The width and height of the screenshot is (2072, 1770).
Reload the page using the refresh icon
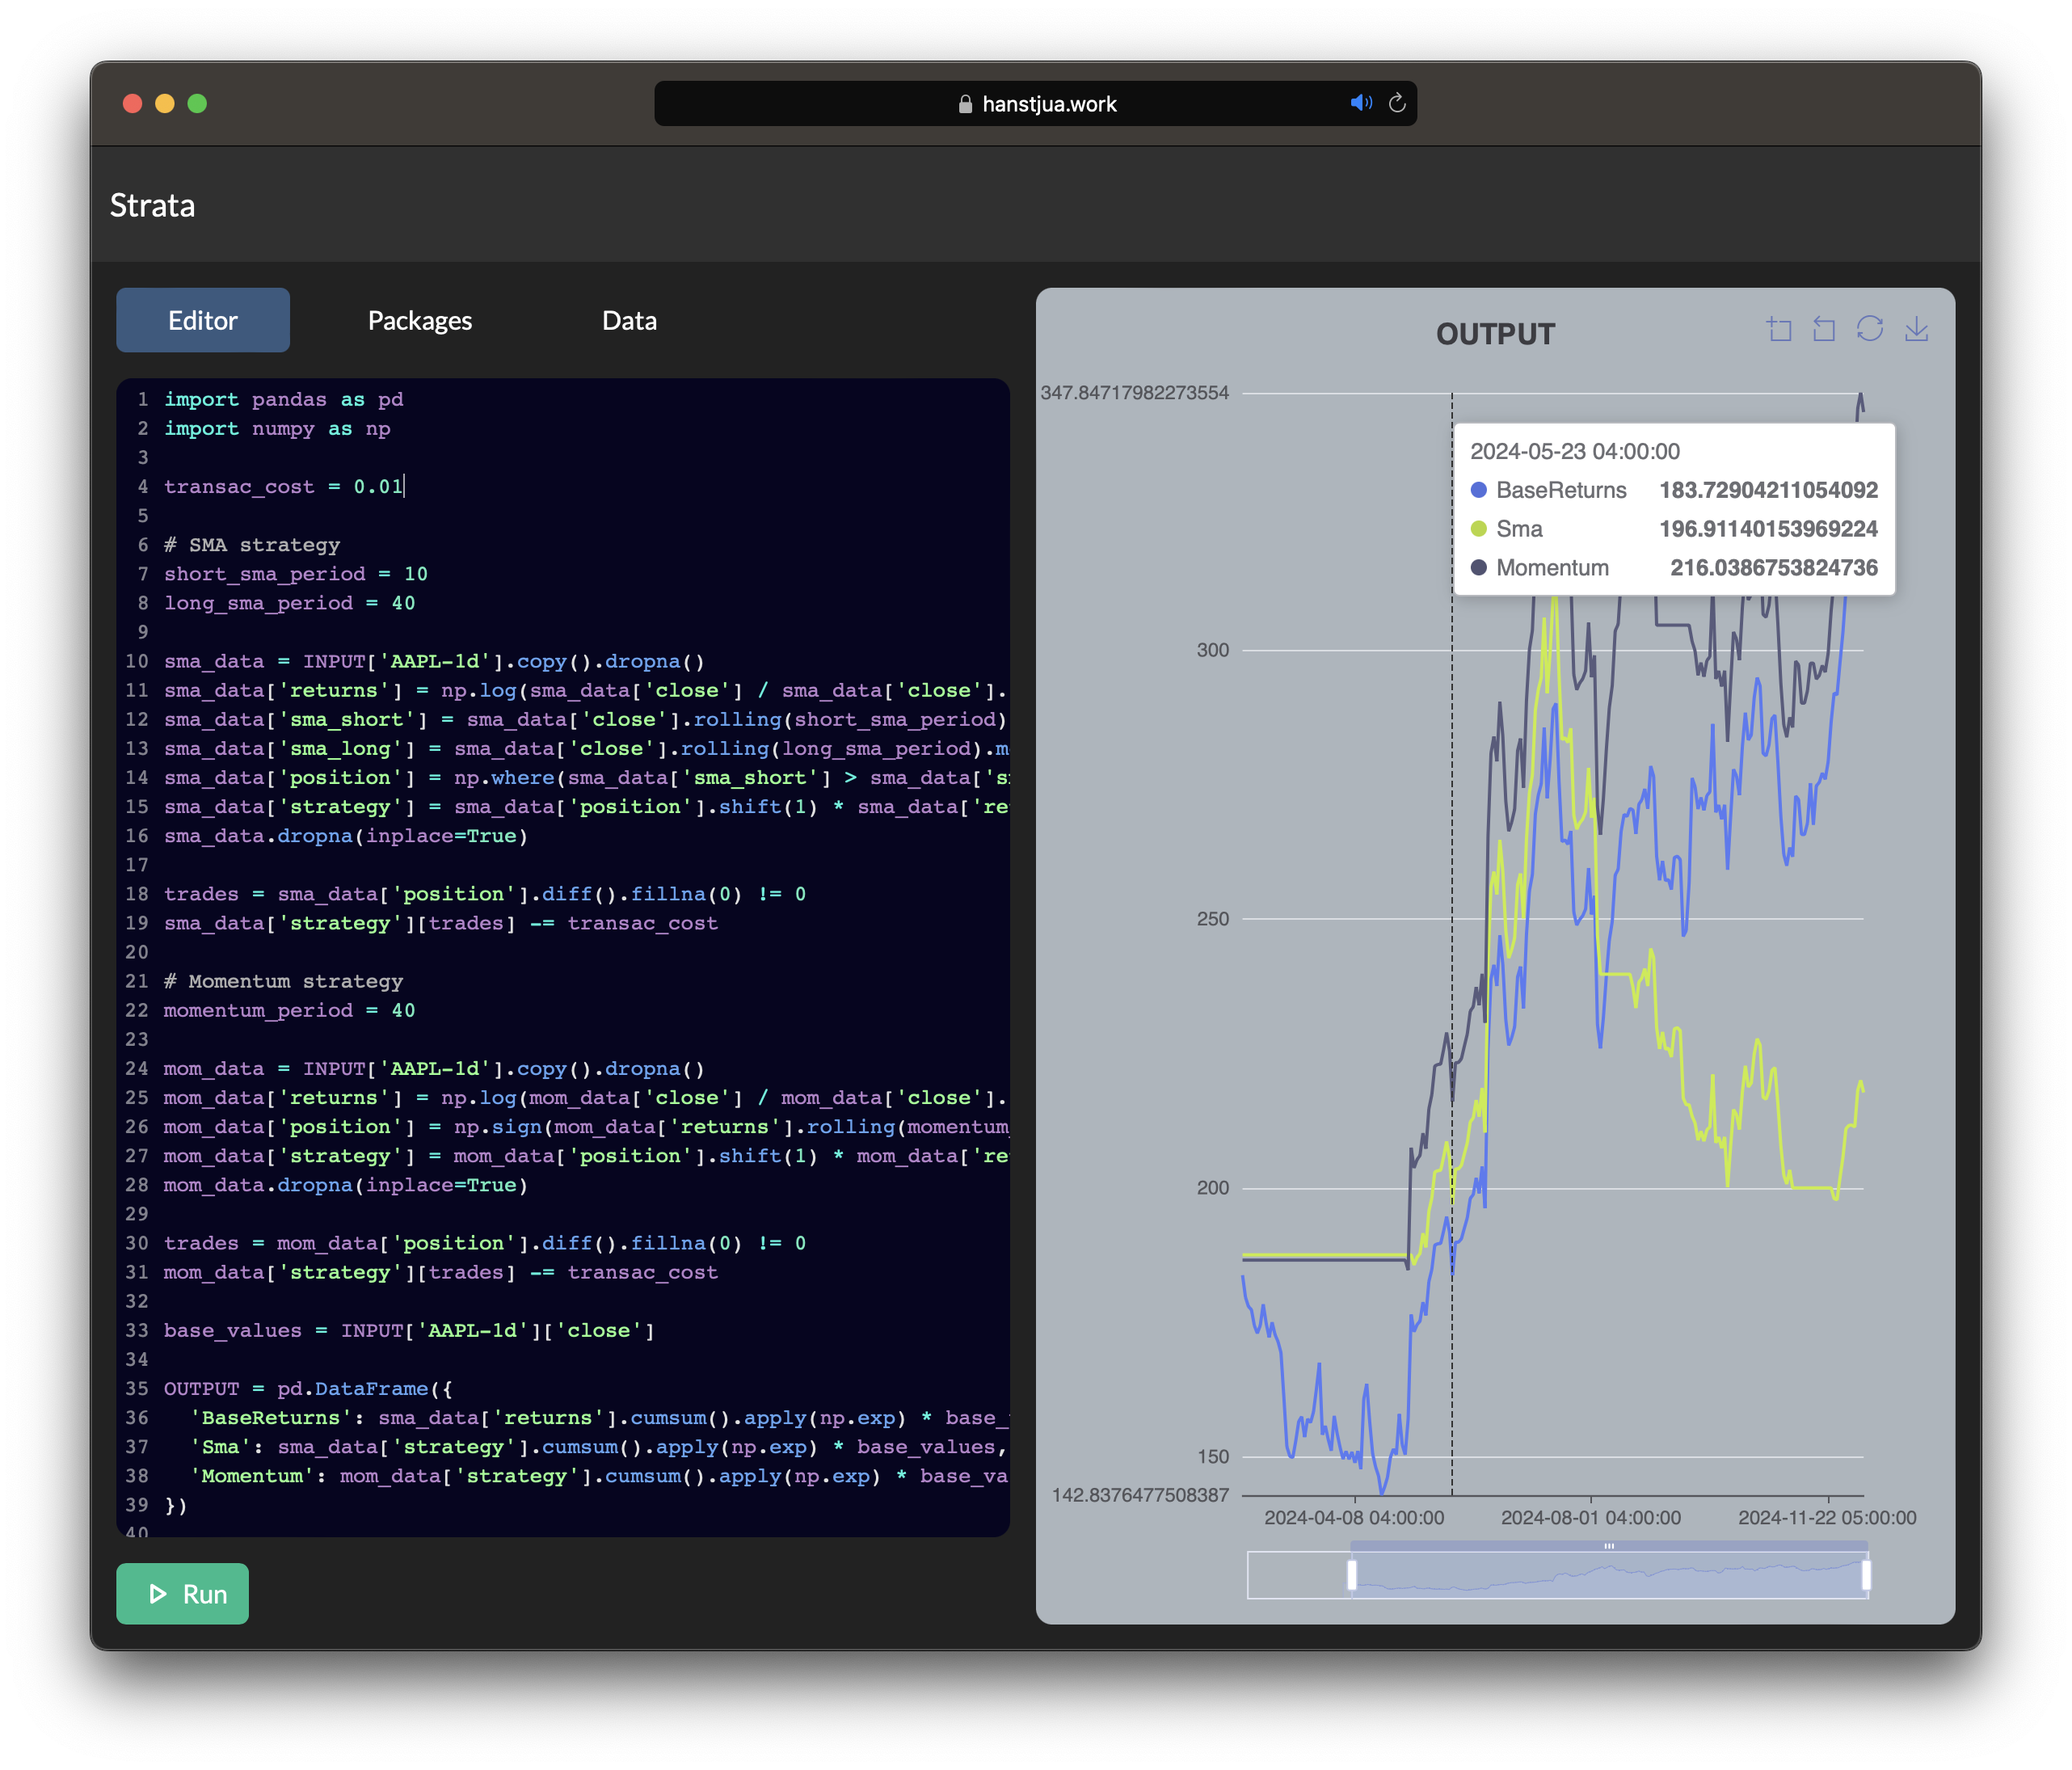[x=1397, y=103]
